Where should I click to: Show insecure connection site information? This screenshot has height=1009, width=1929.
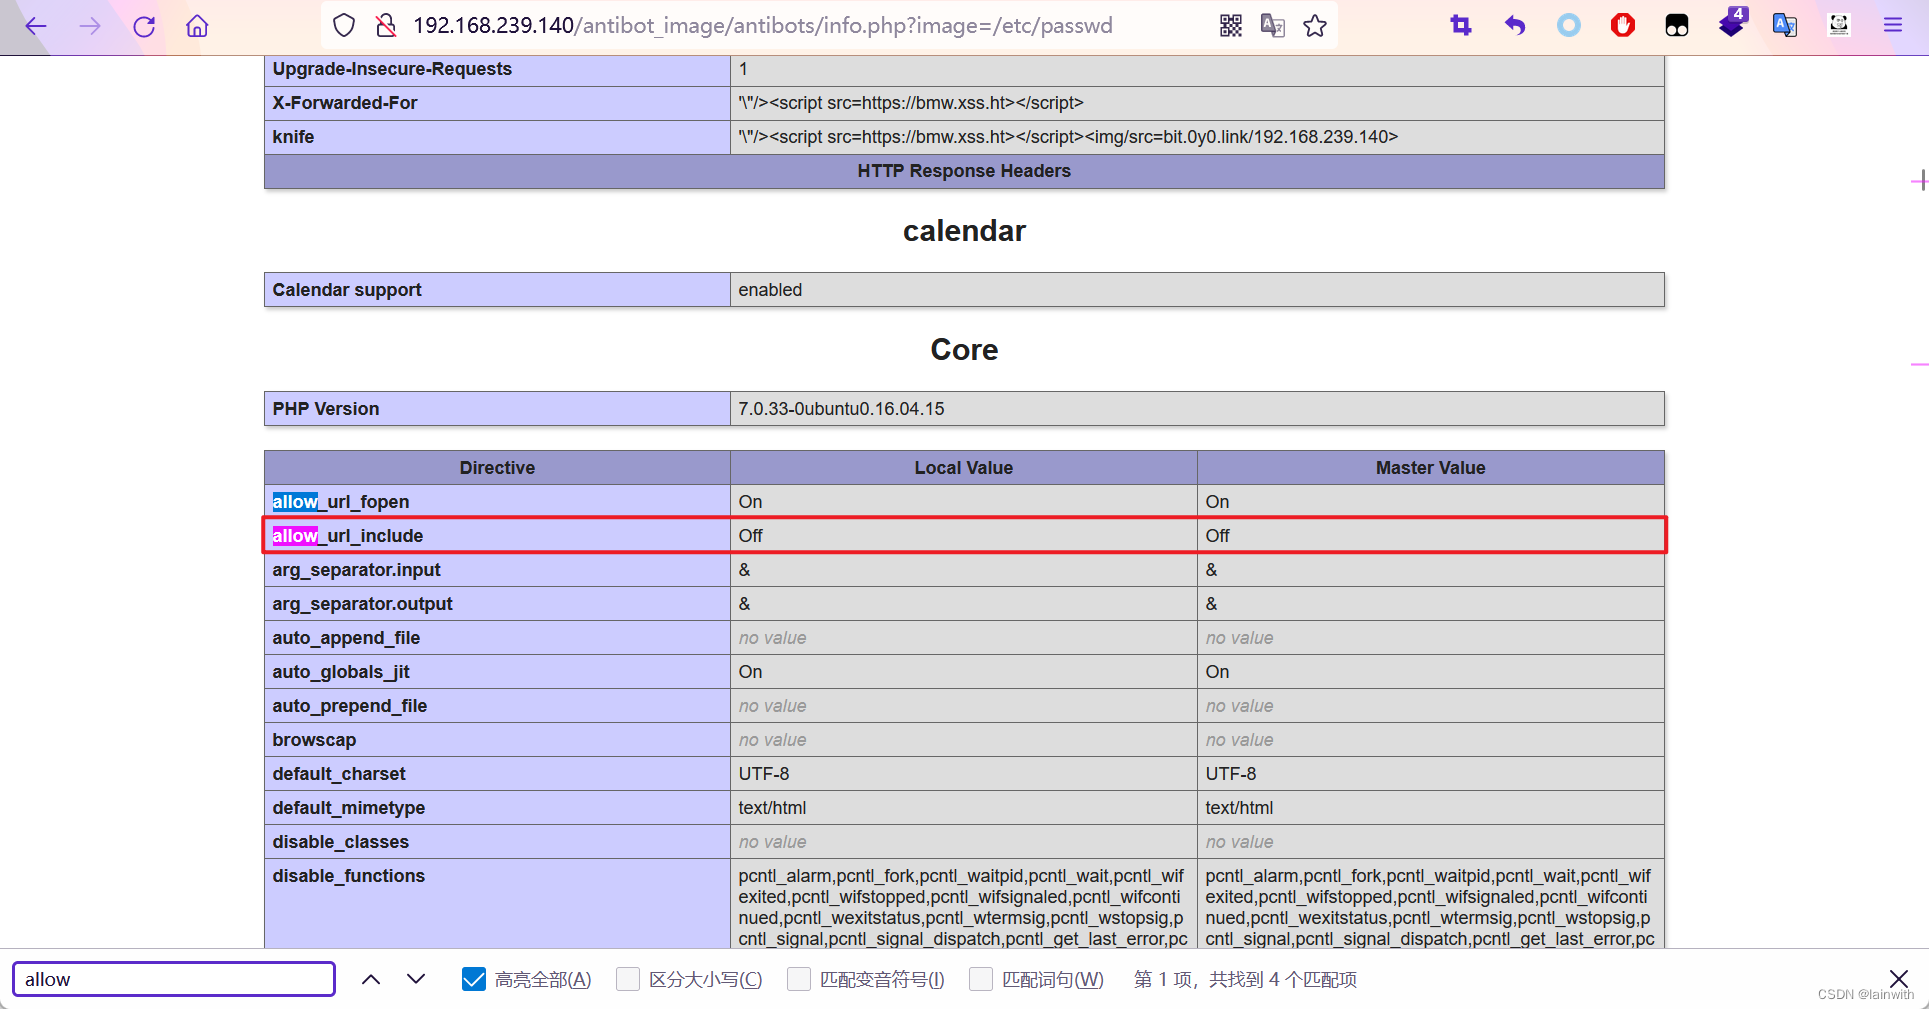386,26
